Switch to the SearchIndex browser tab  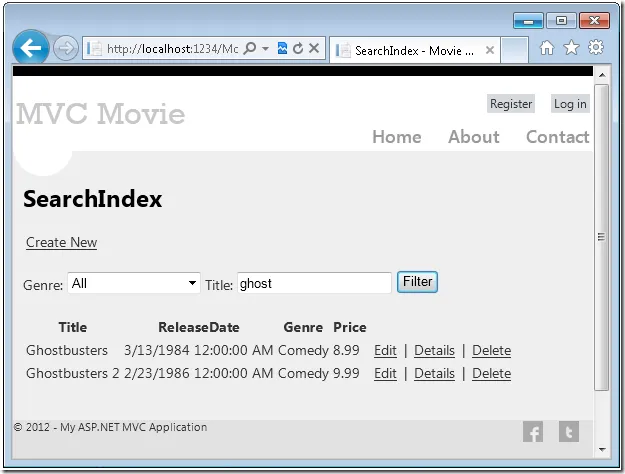click(412, 49)
